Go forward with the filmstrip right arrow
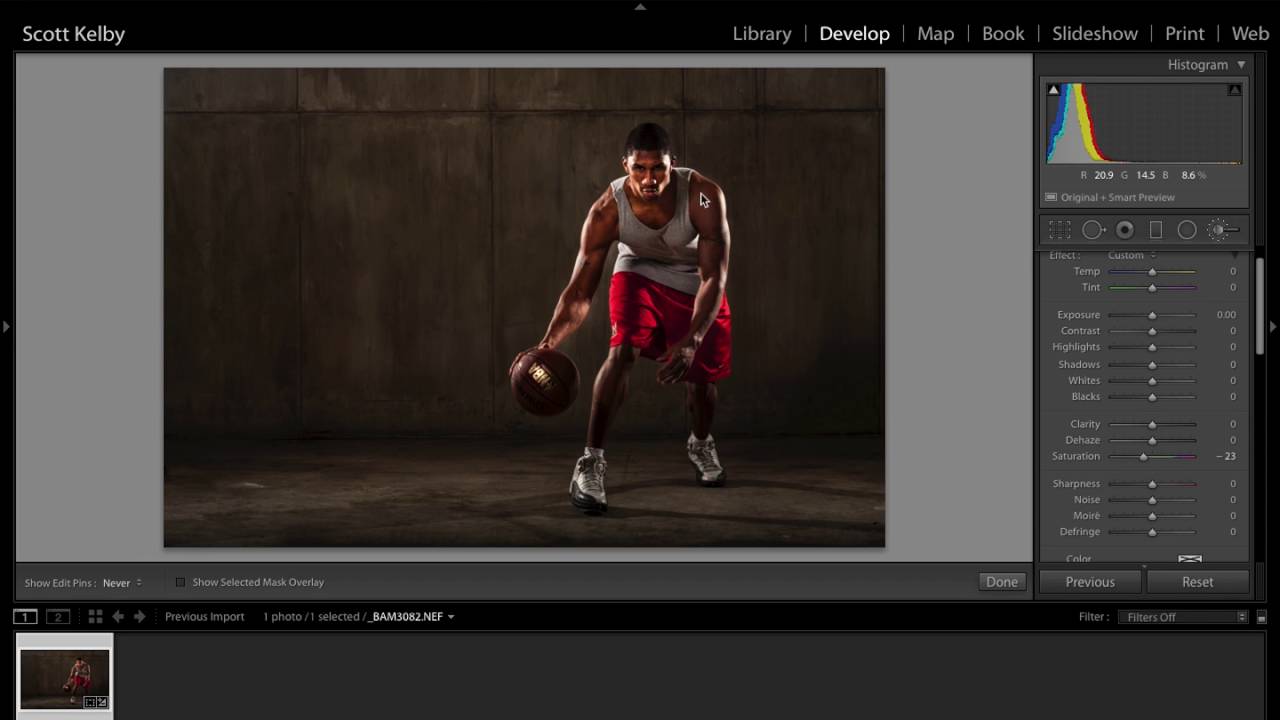The height and width of the screenshot is (720, 1280). click(x=140, y=617)
